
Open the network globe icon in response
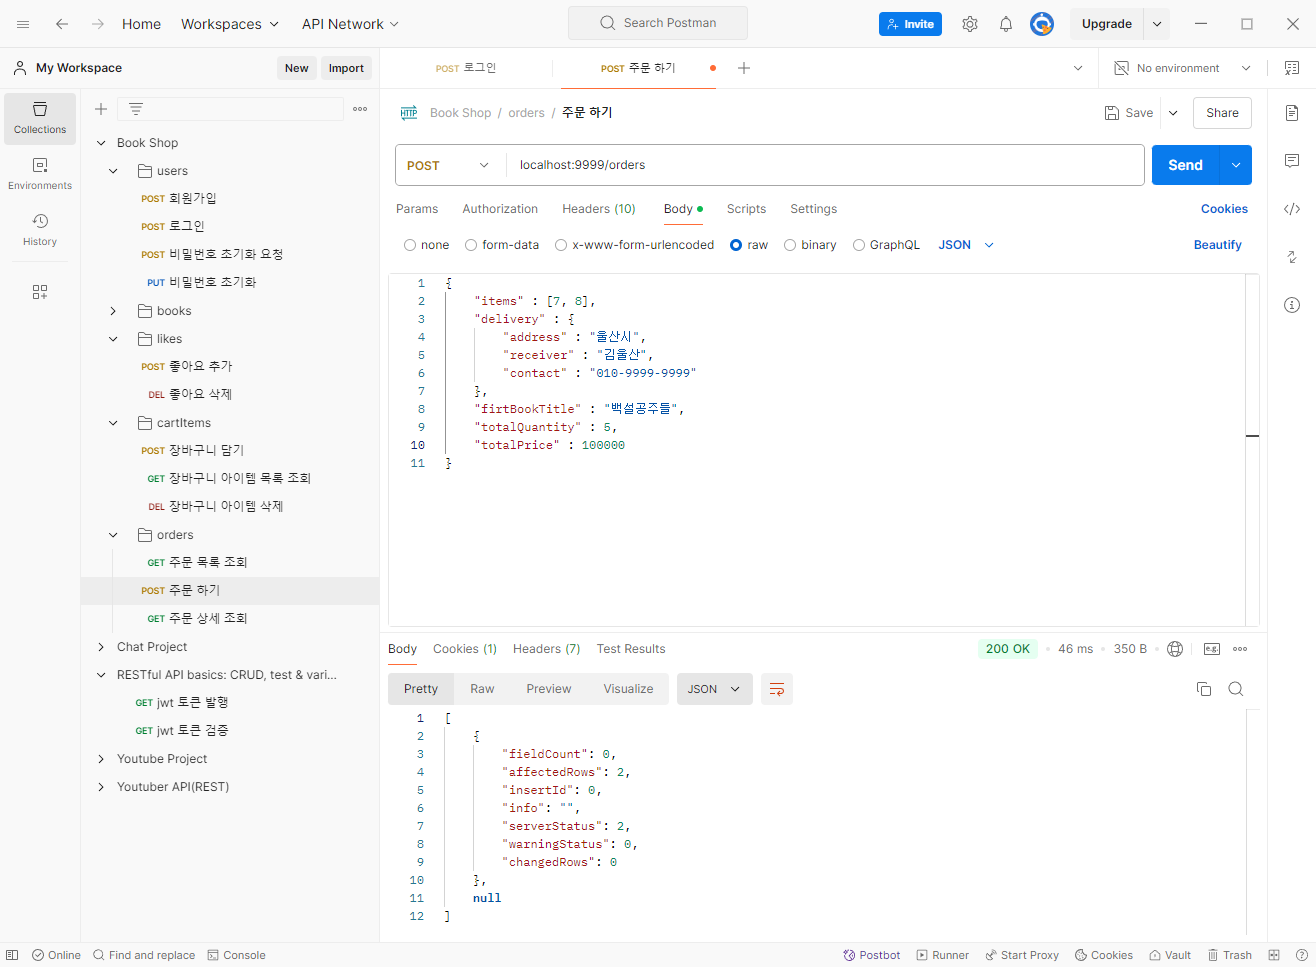click(1175, 649)
